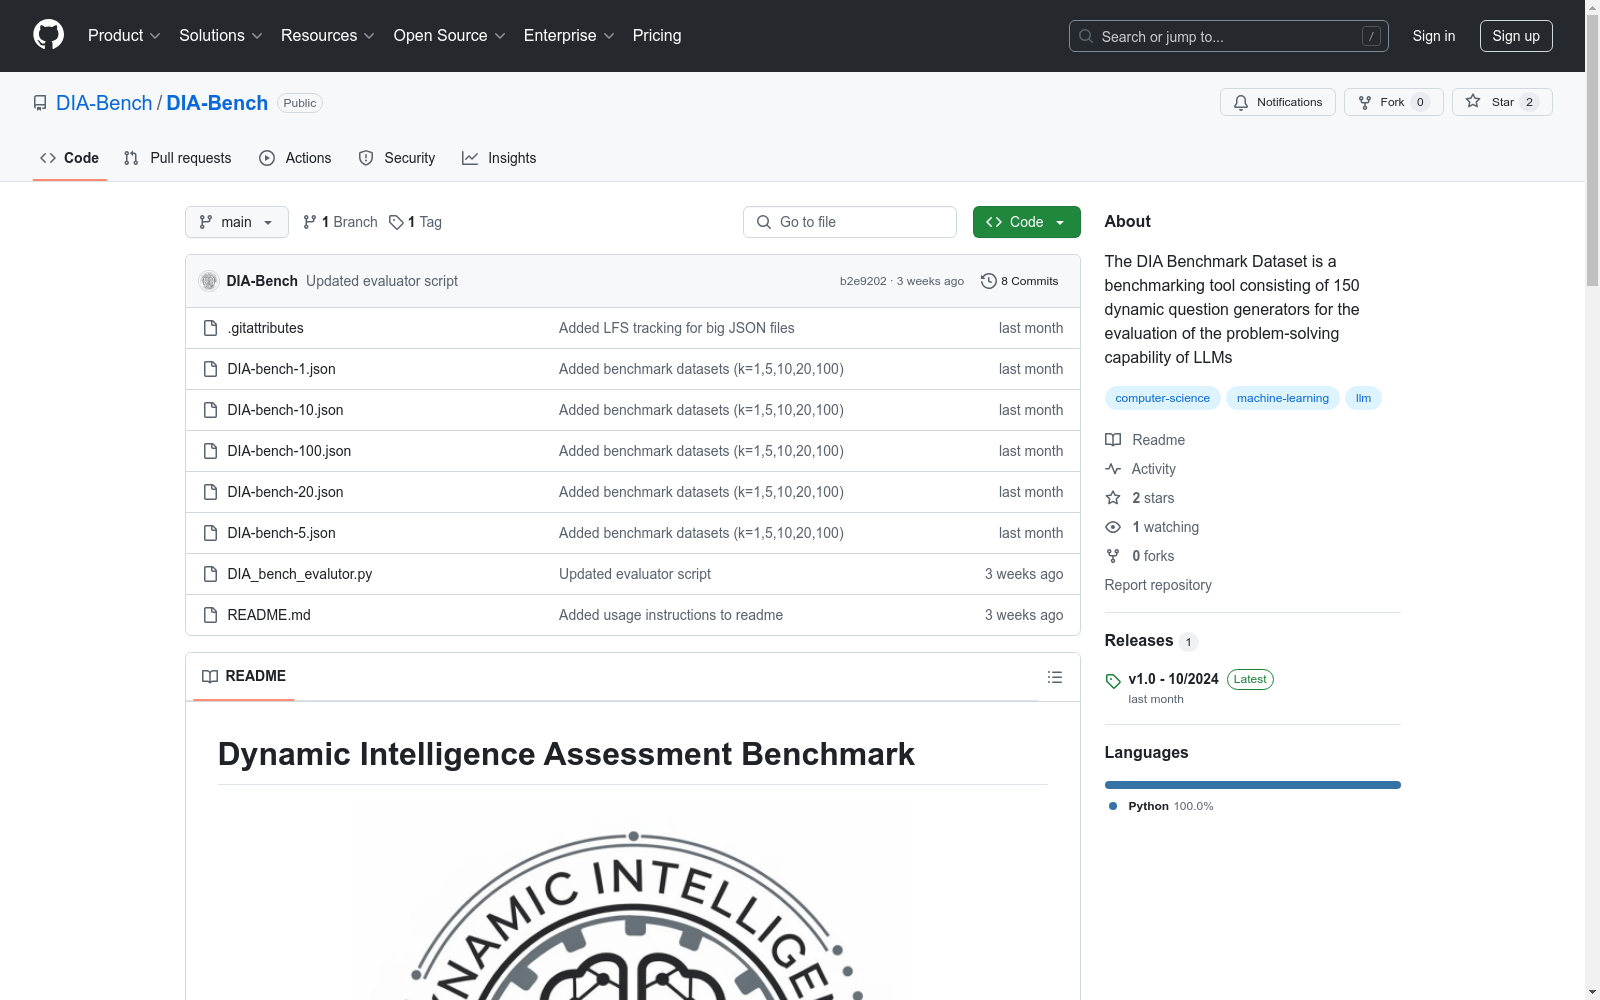
Task: Open the green Code dropdown
Action: point(1026,222)
